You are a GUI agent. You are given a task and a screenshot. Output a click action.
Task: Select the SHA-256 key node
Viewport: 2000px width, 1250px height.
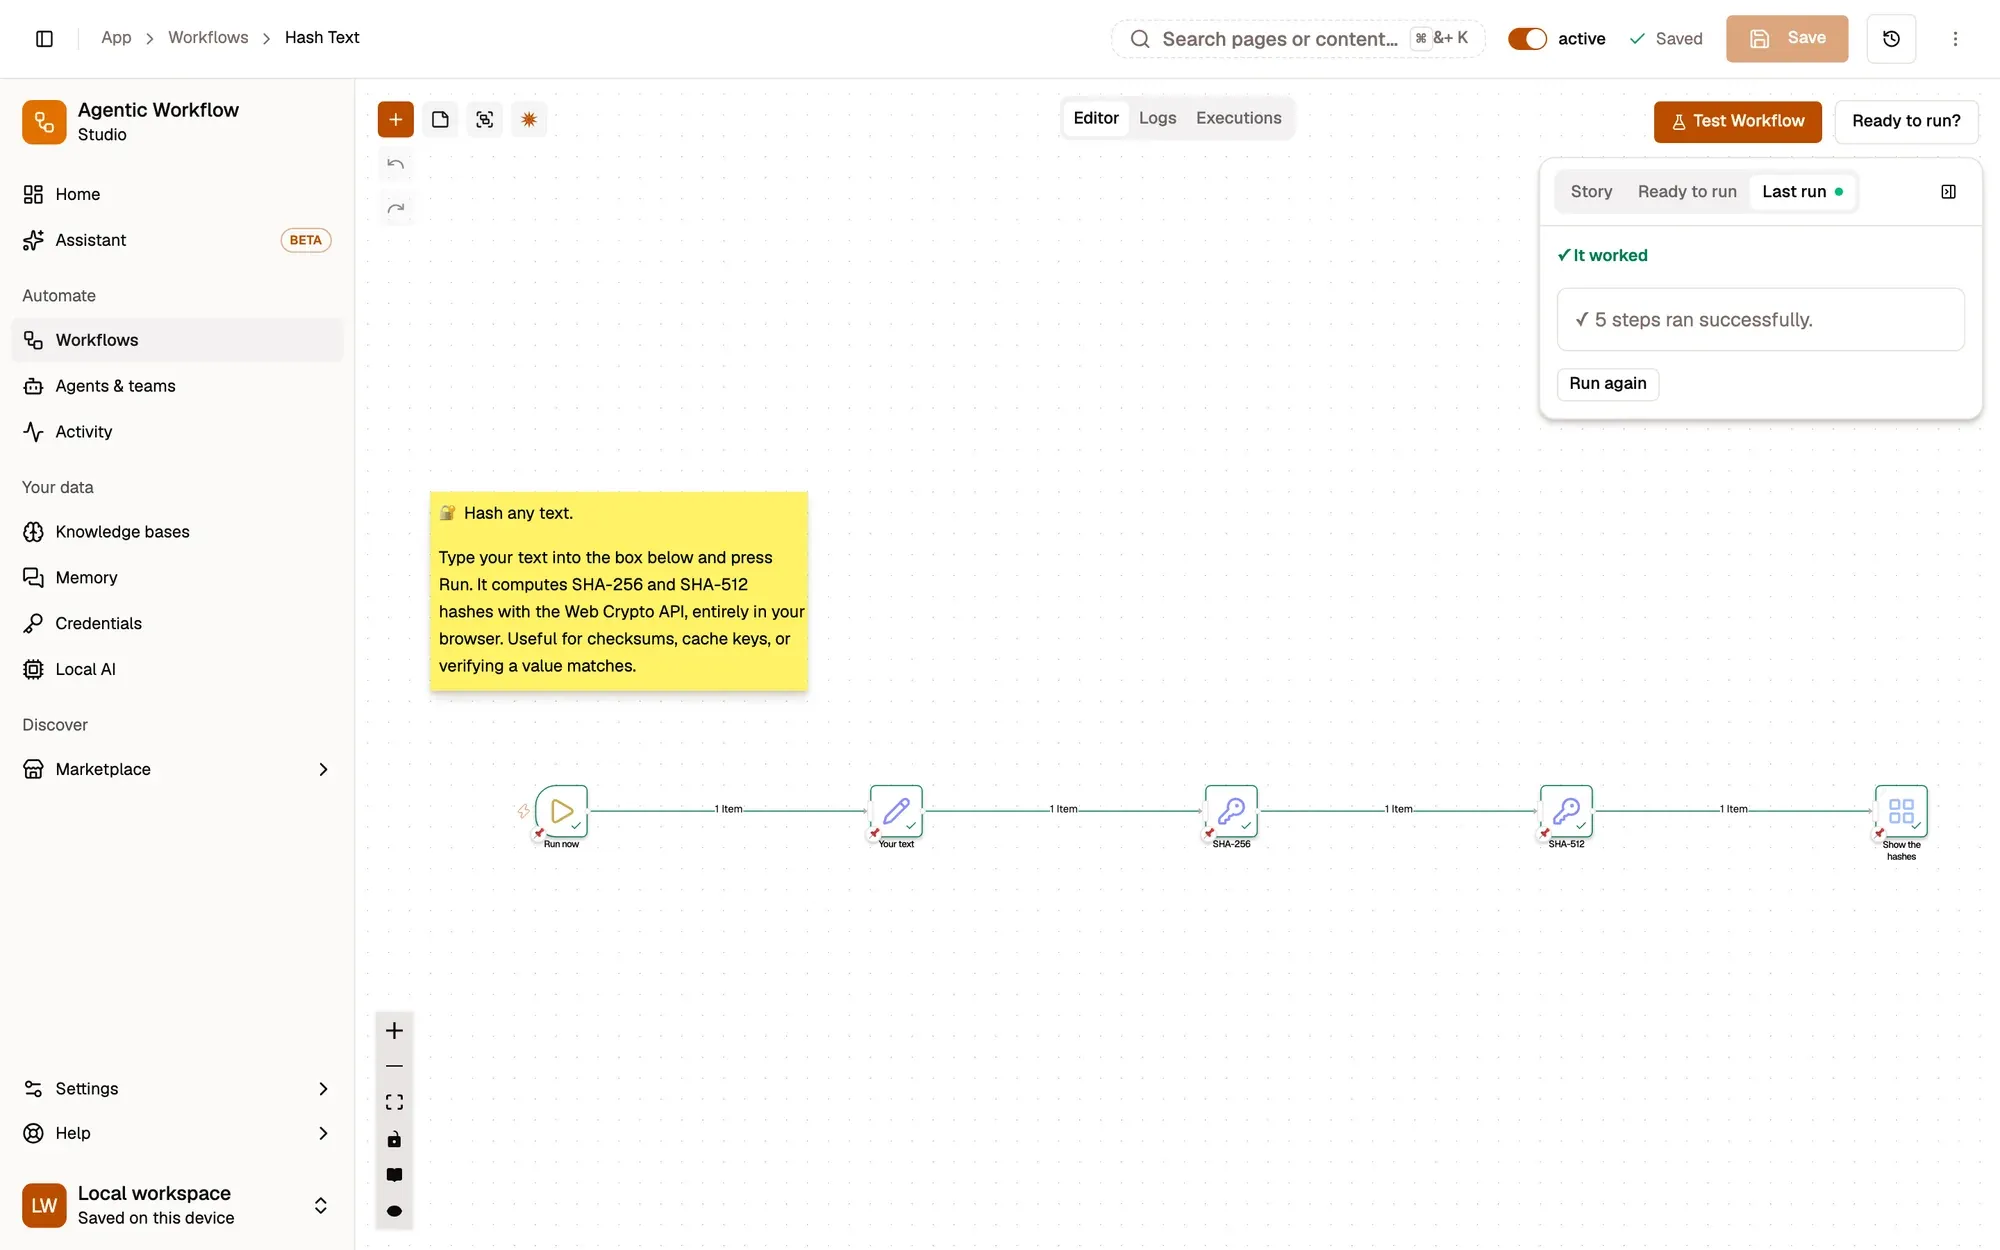pos(1231,811)
